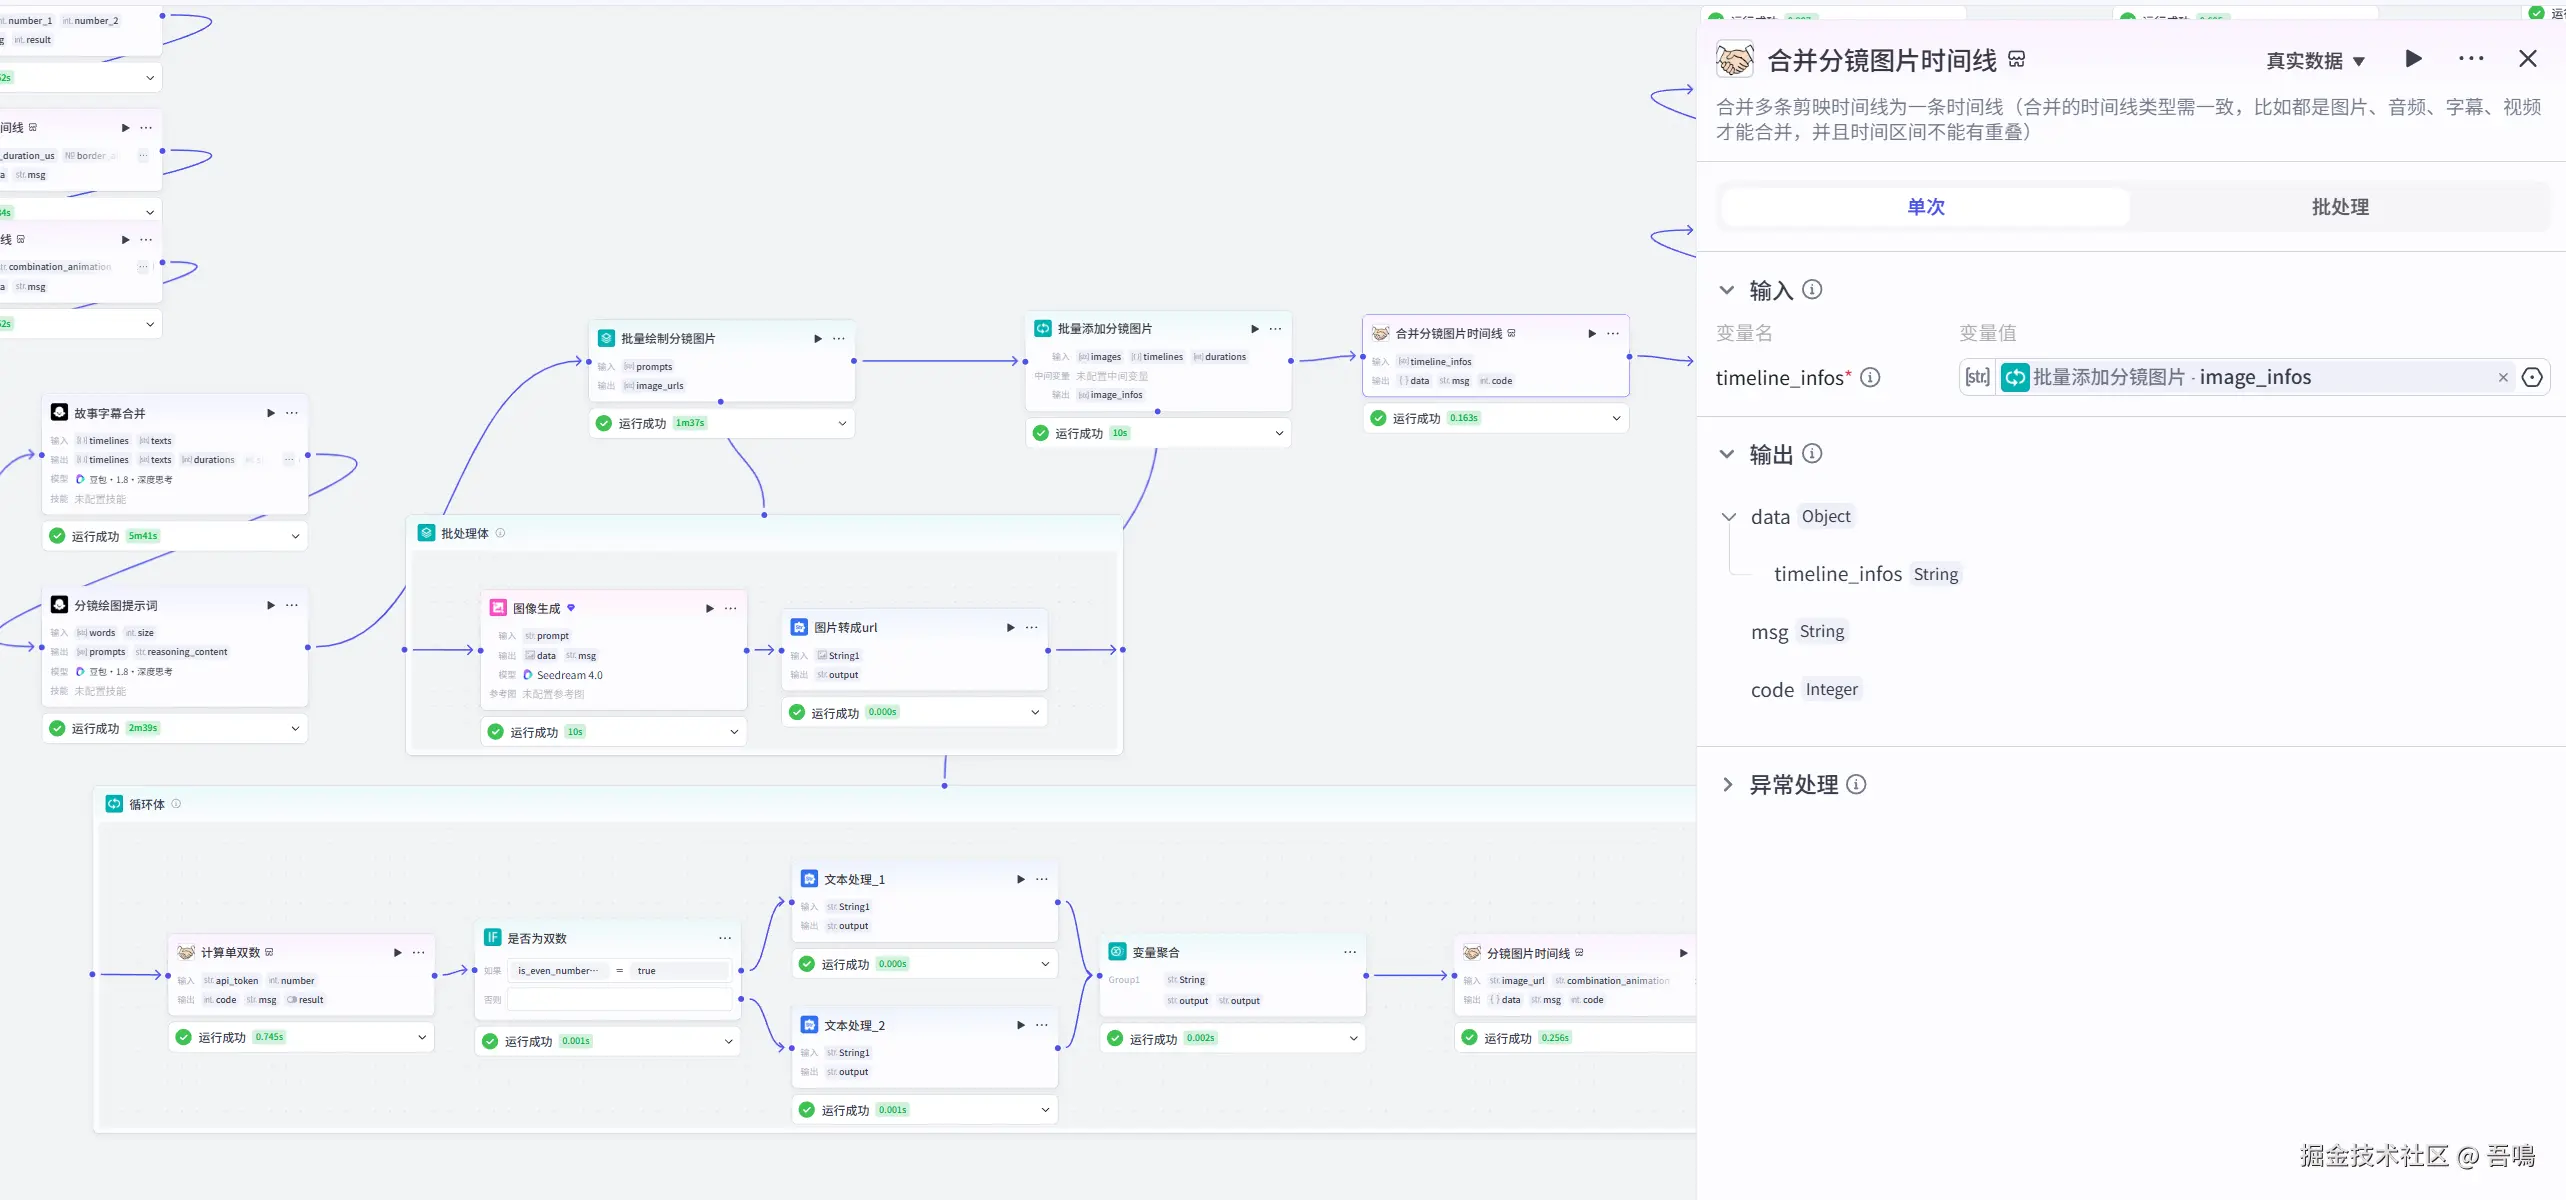This screenshot has width=2566, height=1200.
Task: Collapse the data Object tree item
Action: point(1729,517)
